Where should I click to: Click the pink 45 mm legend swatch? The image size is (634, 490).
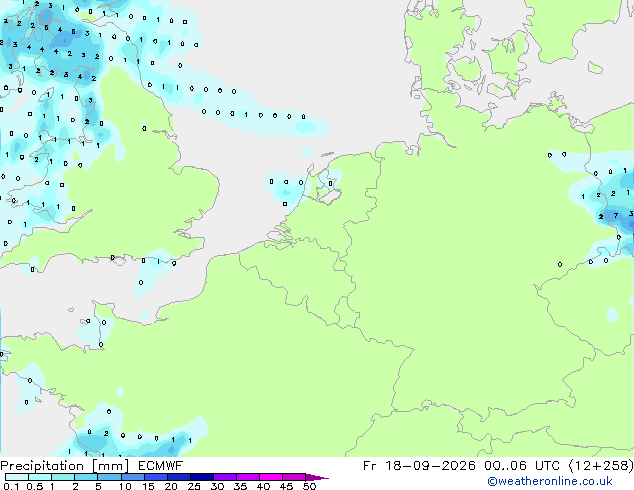click(294, 477)
